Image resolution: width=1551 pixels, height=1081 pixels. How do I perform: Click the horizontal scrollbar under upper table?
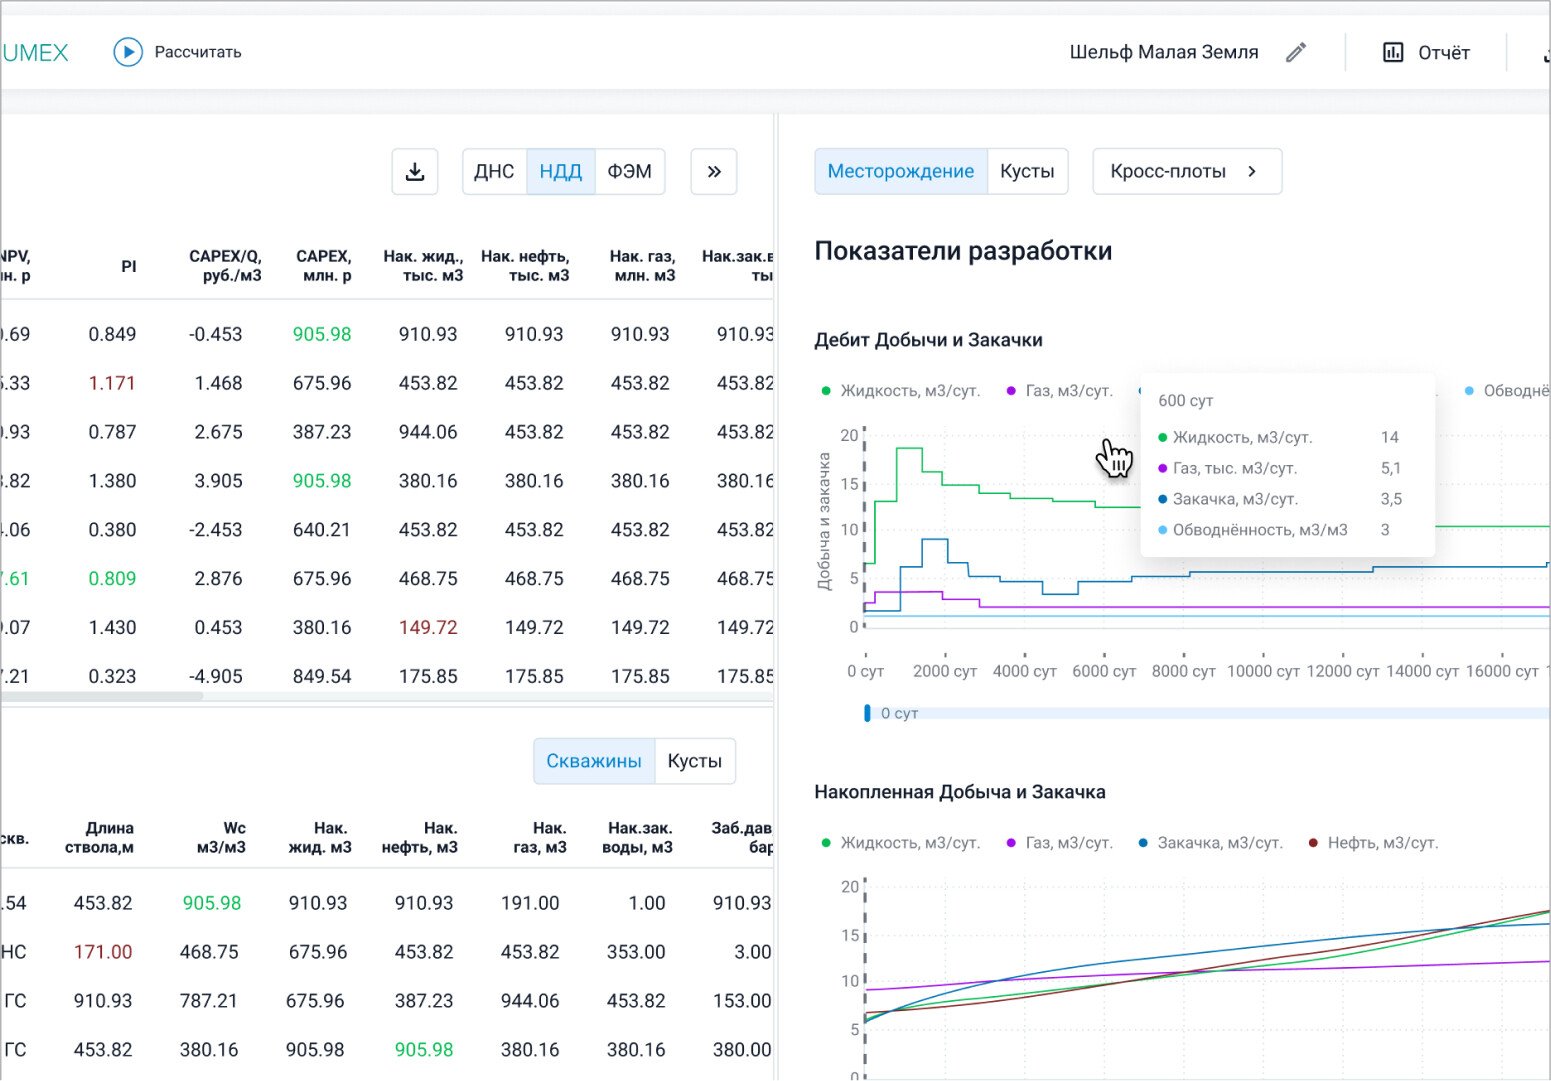tap(100, 696)
